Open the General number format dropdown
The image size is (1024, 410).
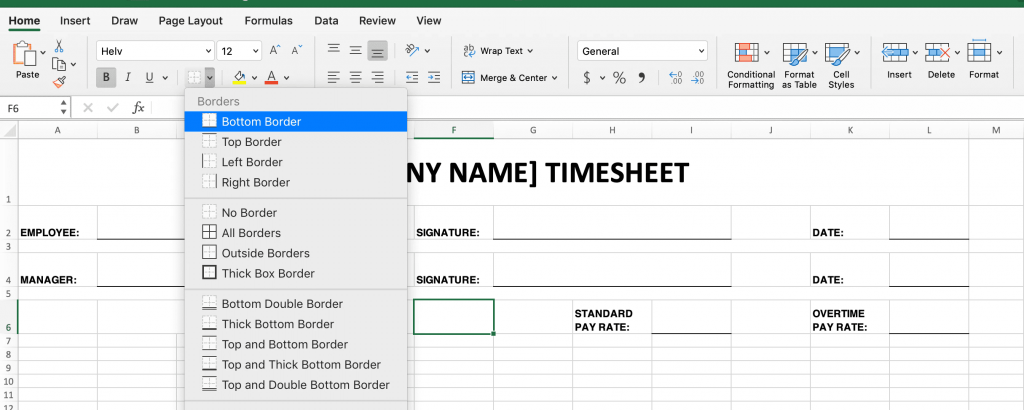(701, 51)
